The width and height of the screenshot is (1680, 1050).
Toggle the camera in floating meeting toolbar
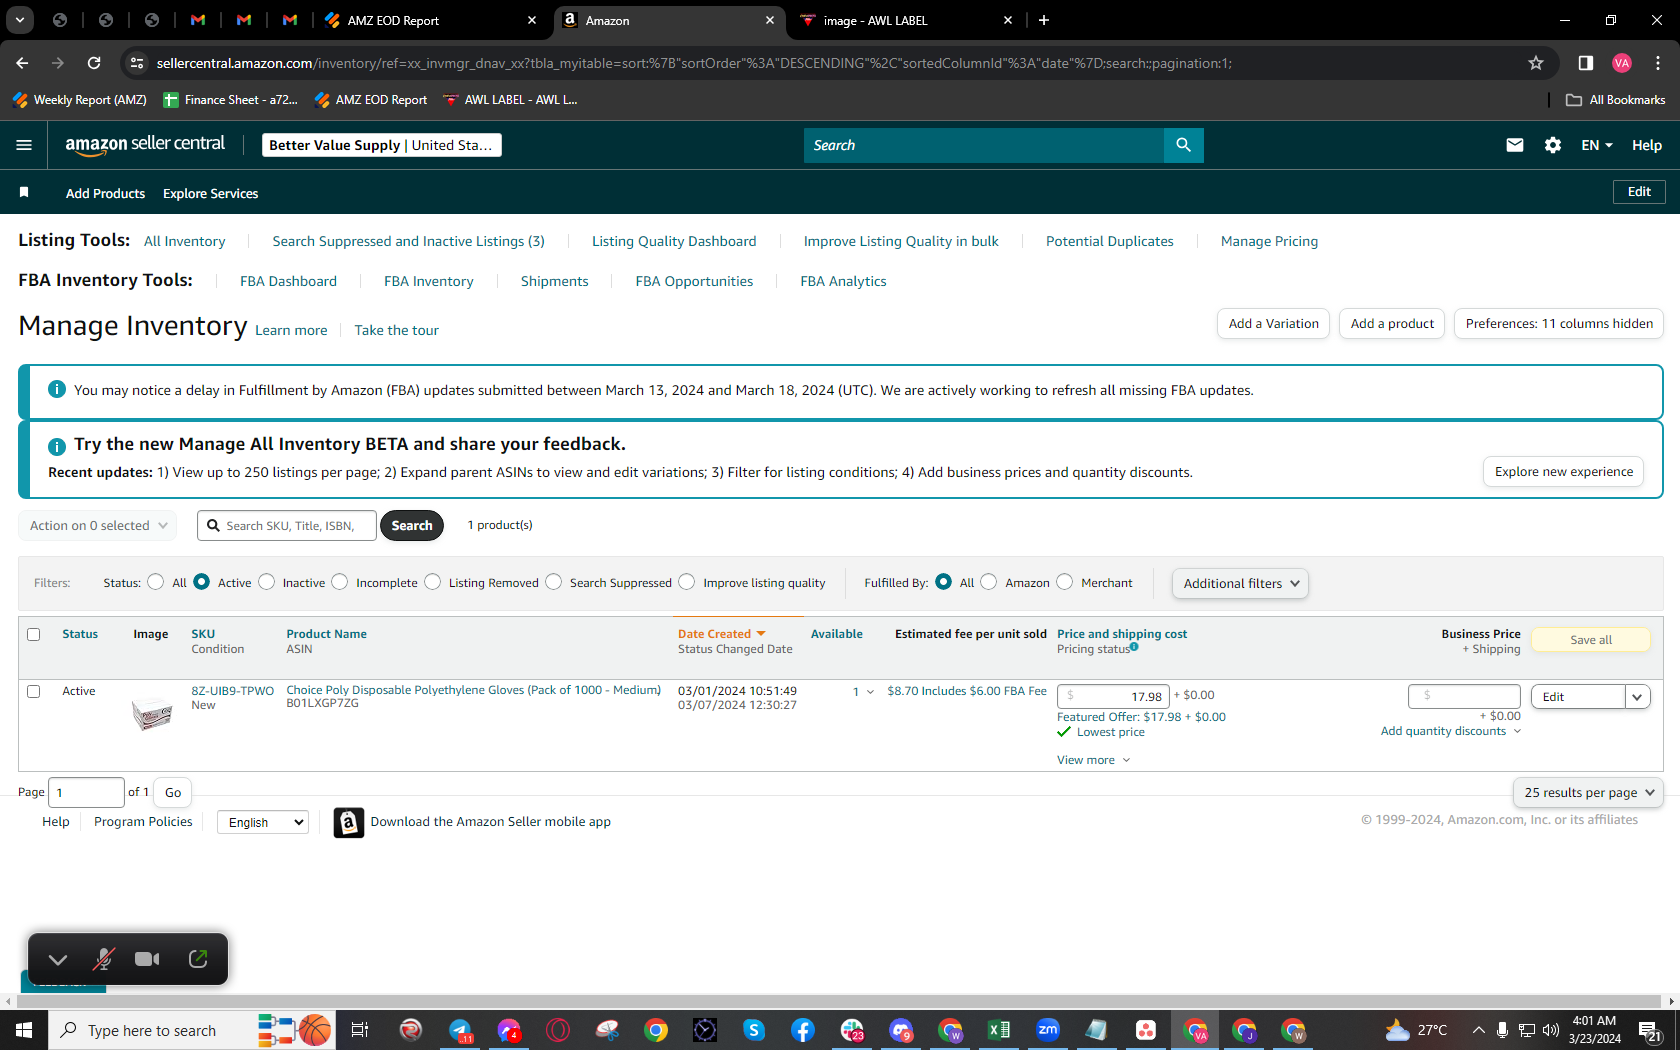click(x=148, y=959)
